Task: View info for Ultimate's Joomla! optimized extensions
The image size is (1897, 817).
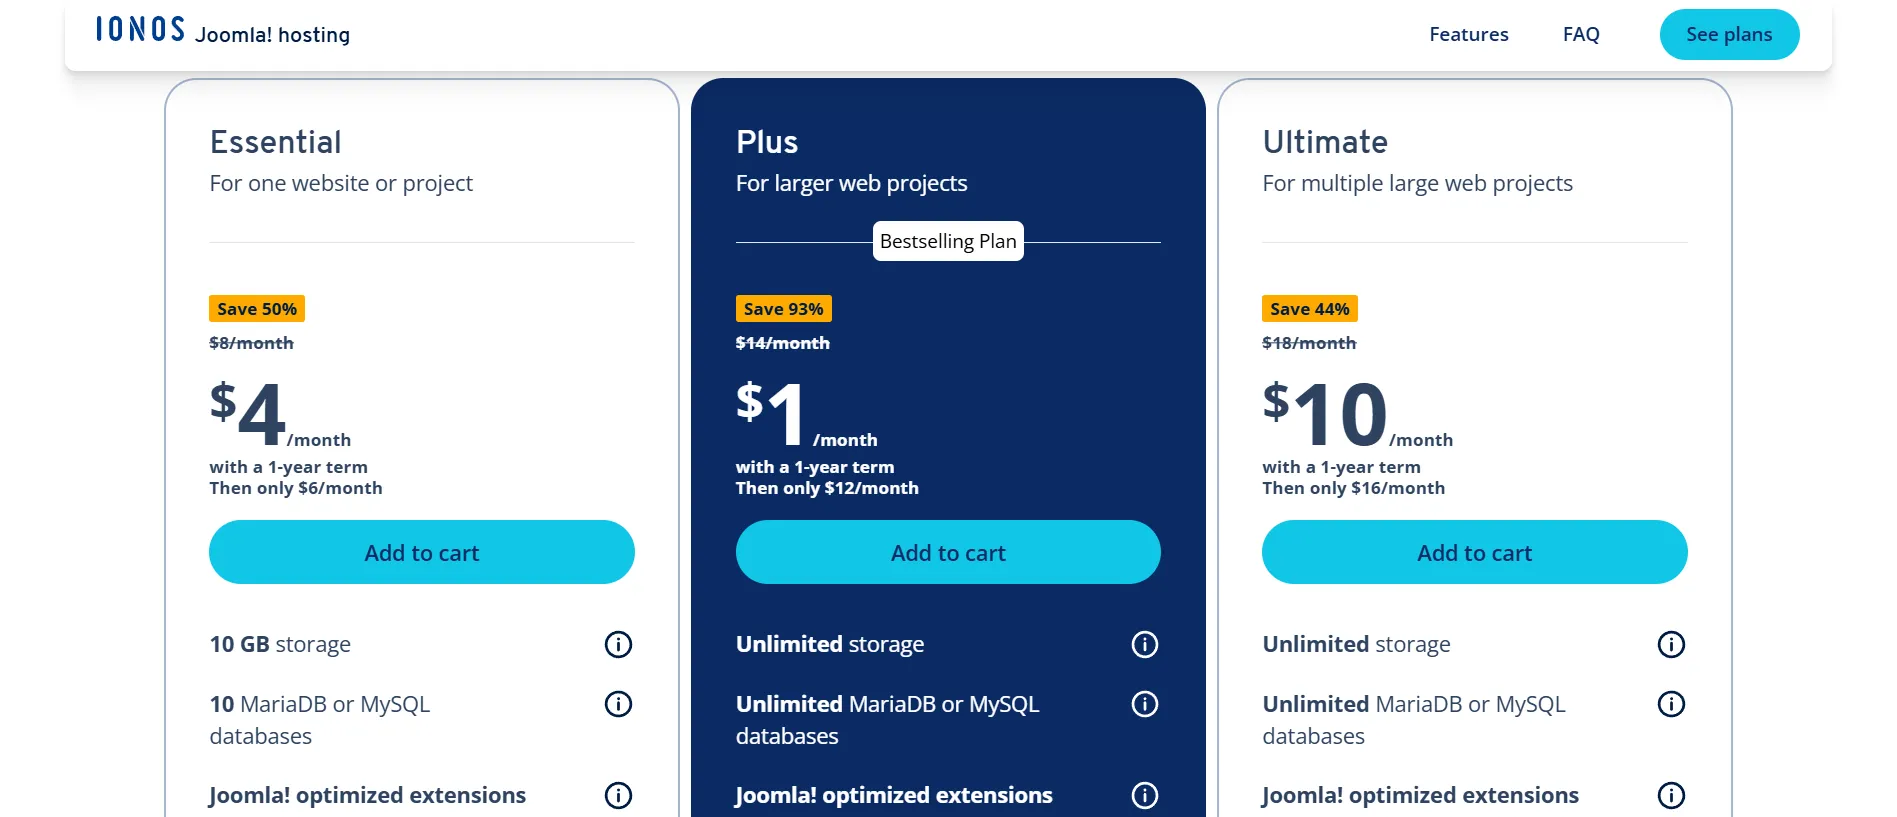Action: (x=1671, y=797)
